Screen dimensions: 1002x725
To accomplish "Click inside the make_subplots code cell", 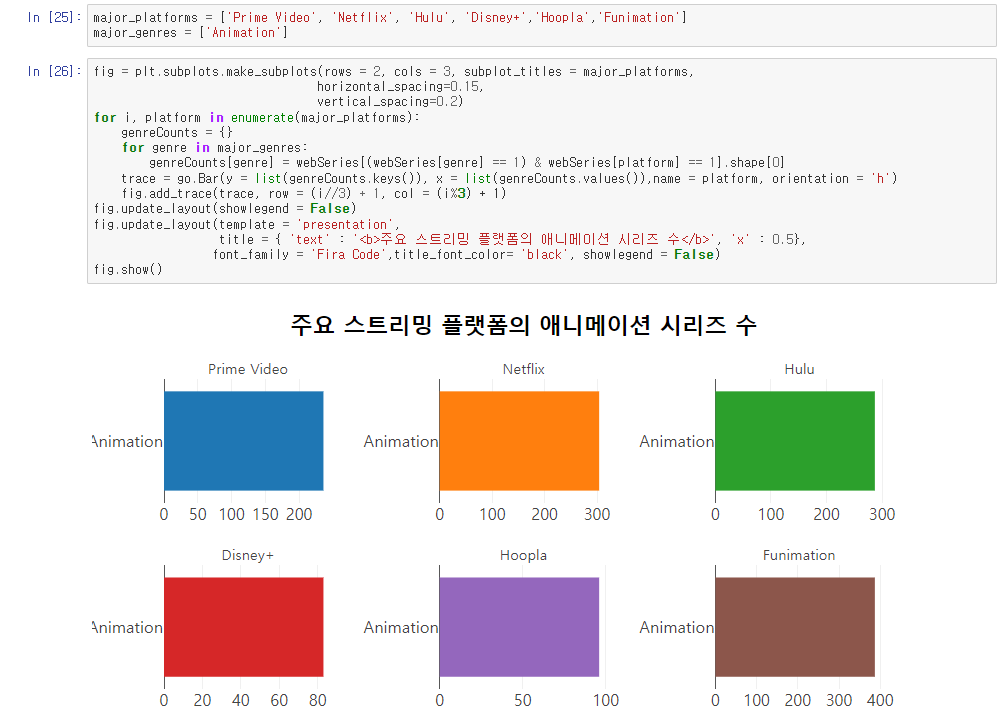I will coord(541,171).
